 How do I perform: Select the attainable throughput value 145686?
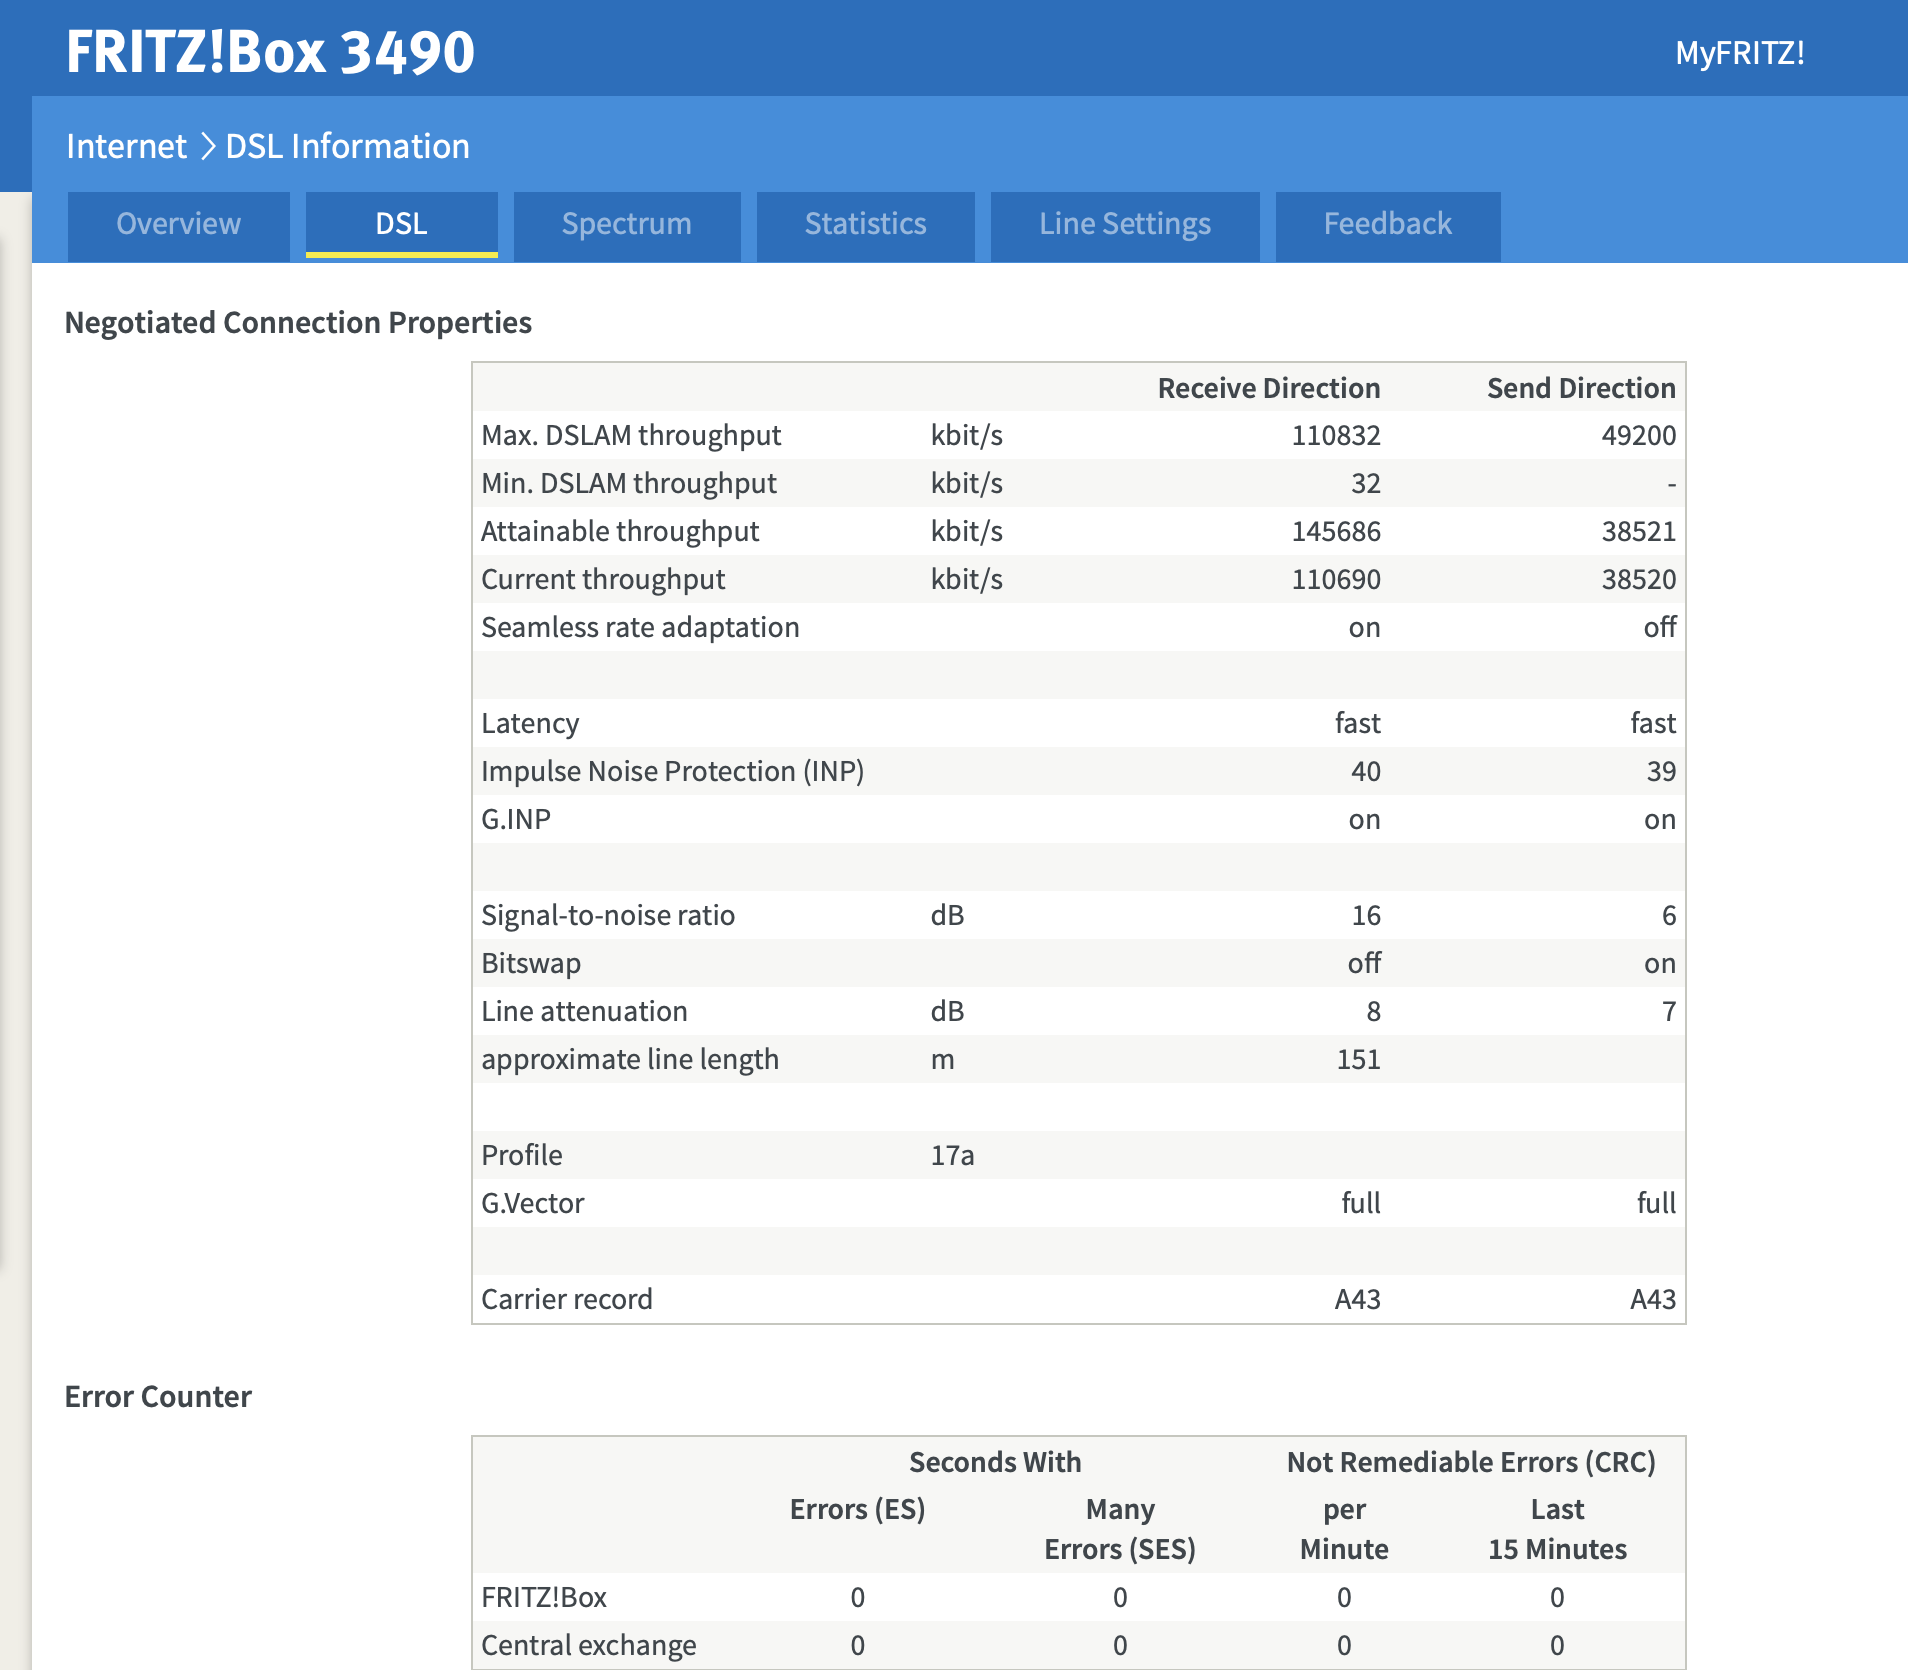click(1335, 532)
